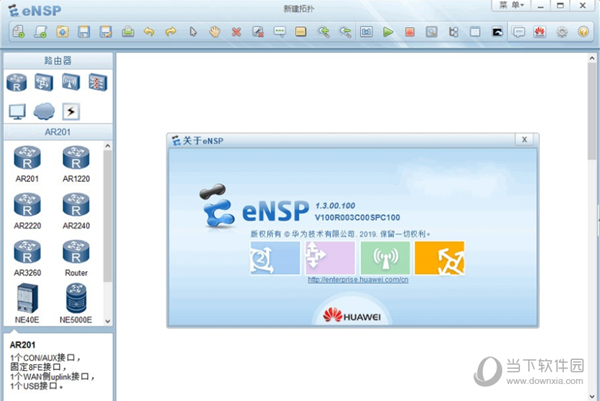600x401 pixels.
Task: Click the workspace vertical scrollbar up arrow
Action: 592,59
